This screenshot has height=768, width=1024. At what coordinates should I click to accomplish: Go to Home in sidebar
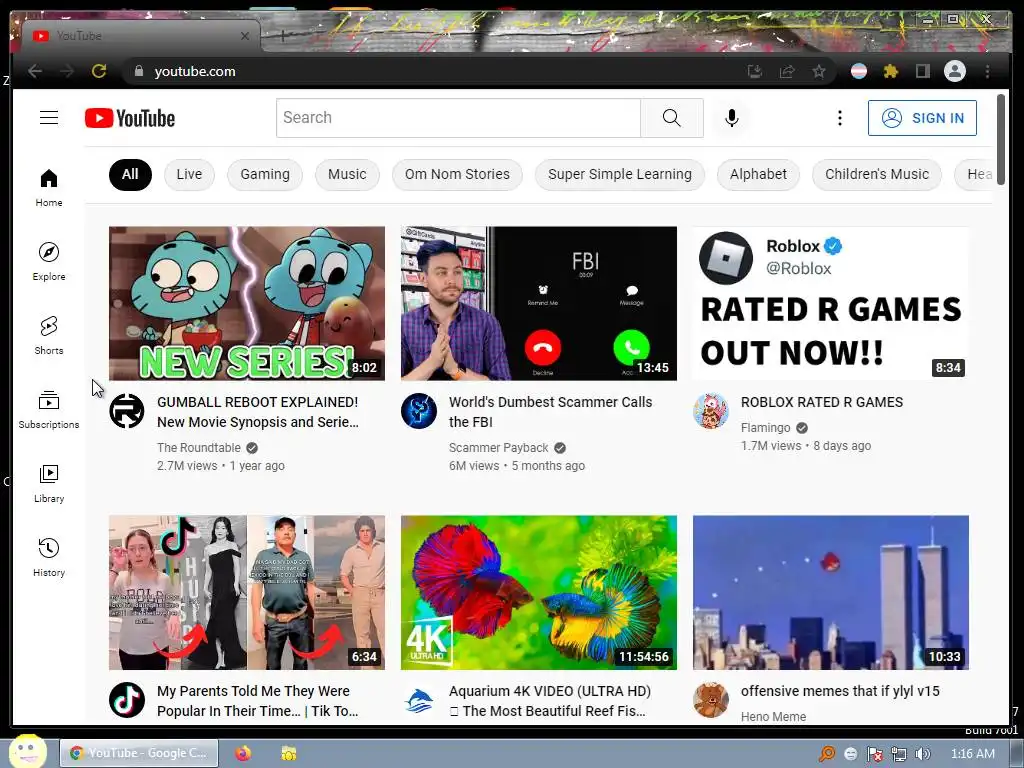49,187
